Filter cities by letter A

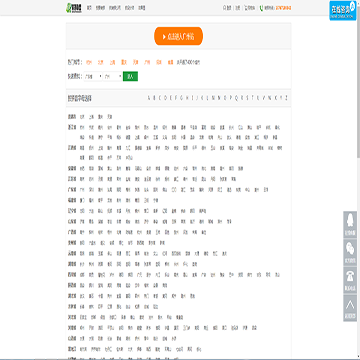click(x=149, y=98)
